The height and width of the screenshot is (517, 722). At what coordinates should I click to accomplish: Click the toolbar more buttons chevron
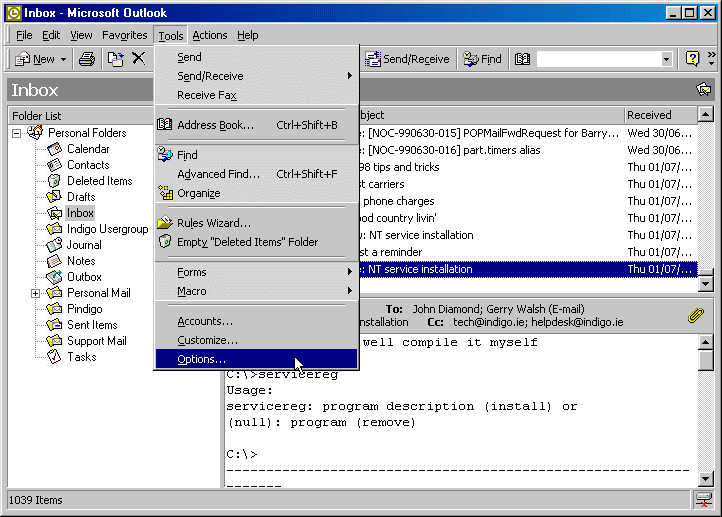(711, 58)
